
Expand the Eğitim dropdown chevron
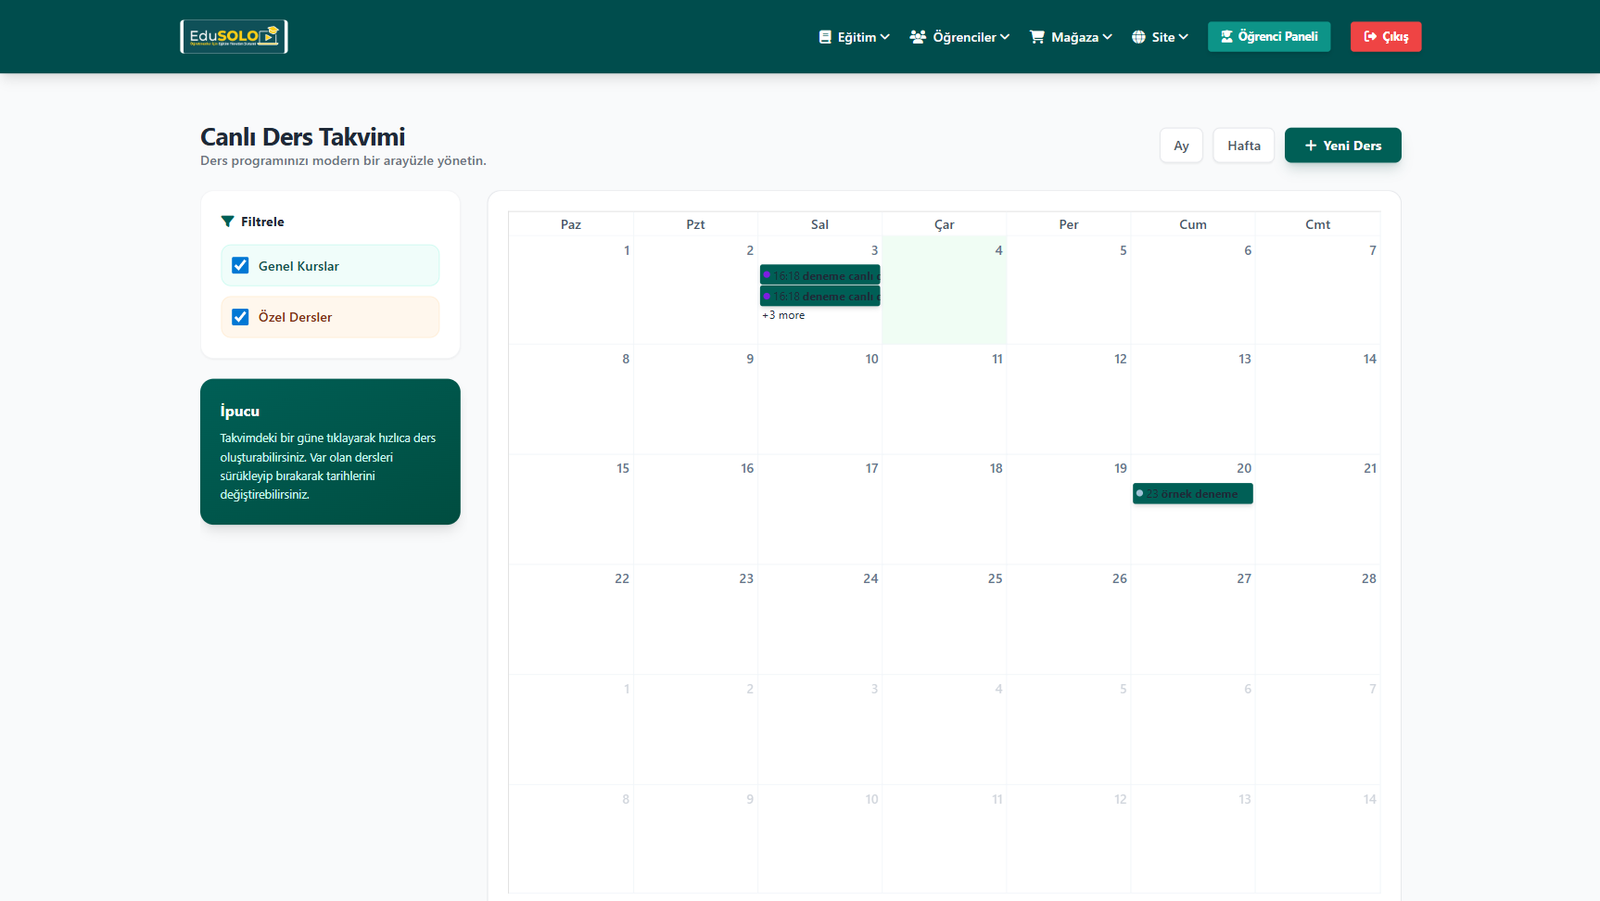point(885,37)
